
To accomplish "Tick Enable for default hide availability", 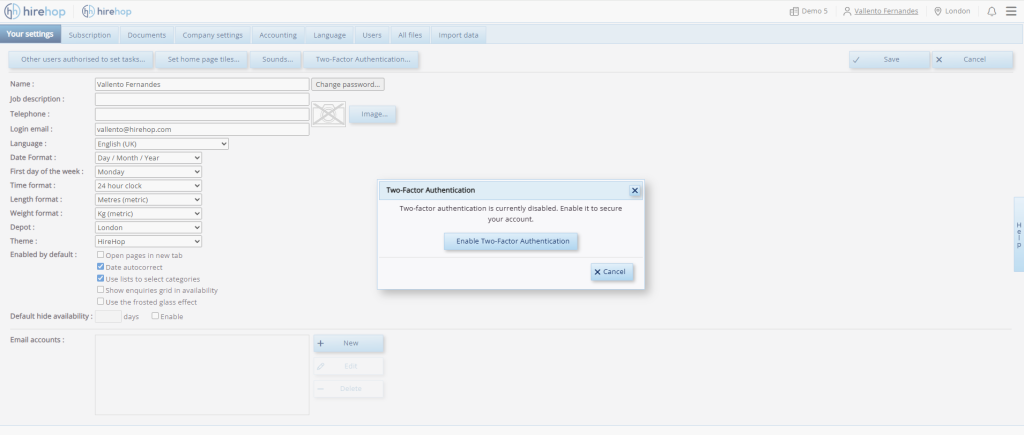I will tap(155, 315).
